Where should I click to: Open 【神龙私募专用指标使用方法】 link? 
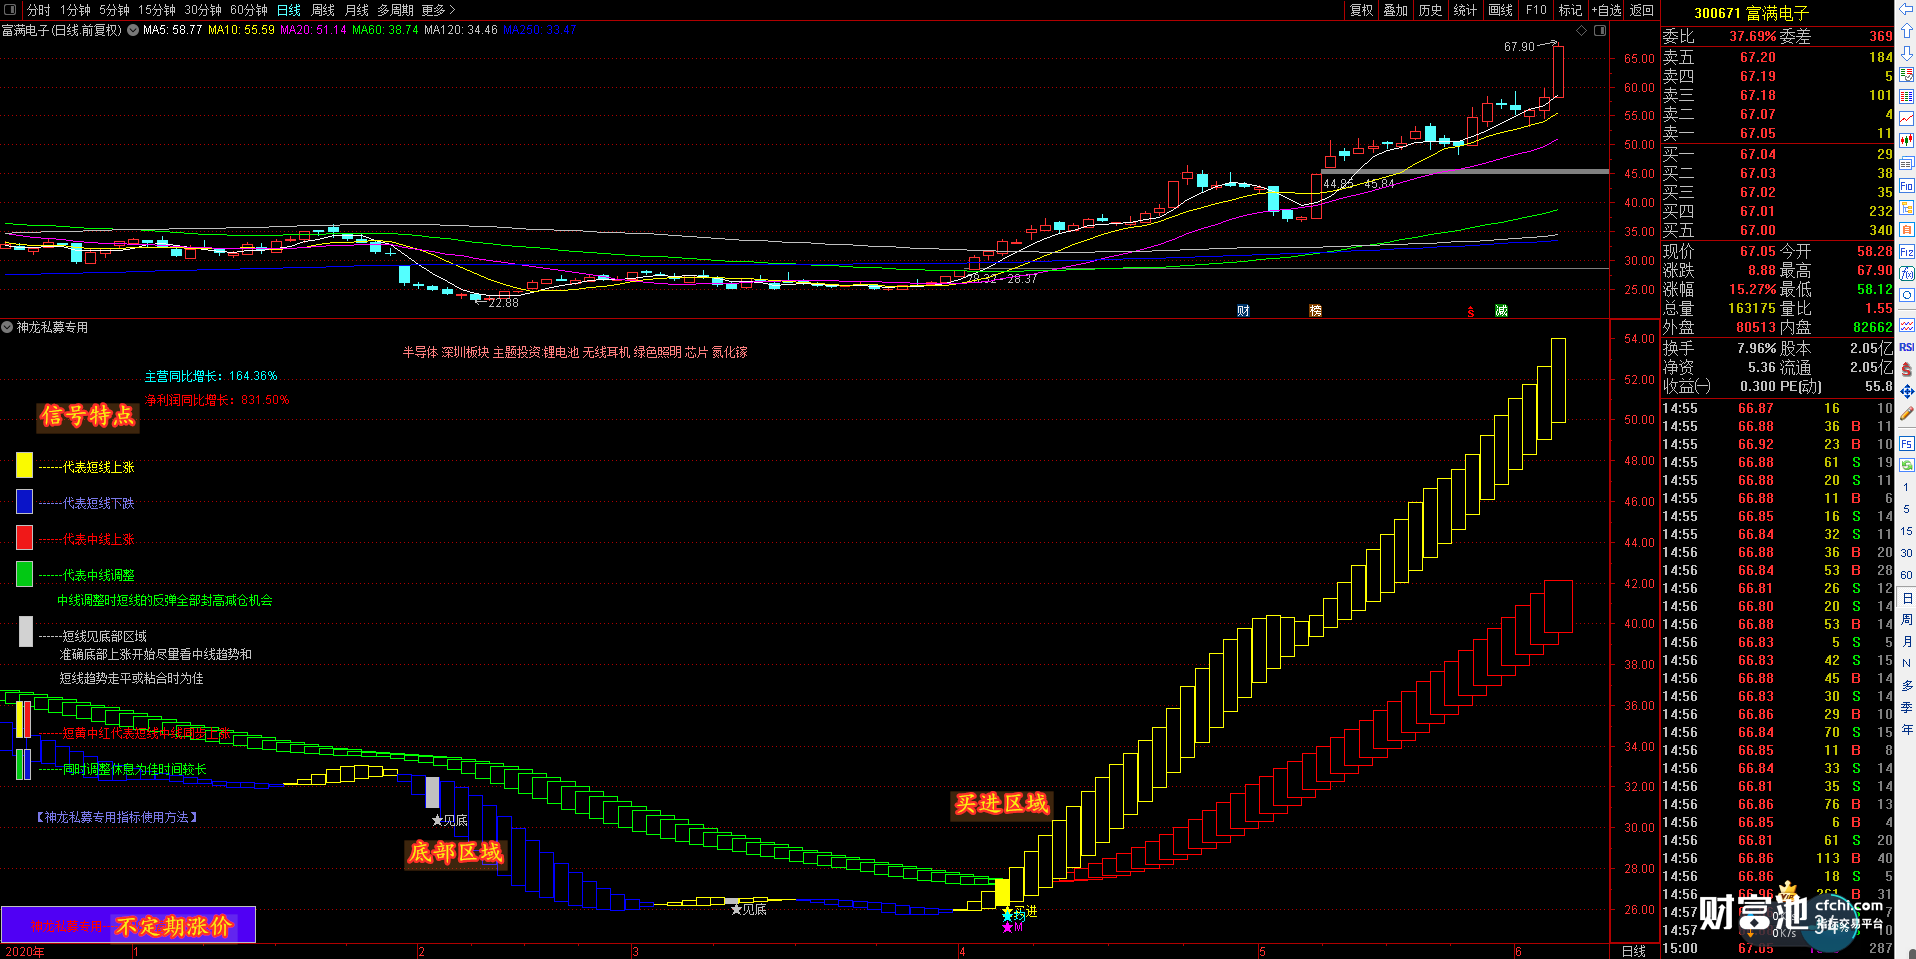117,817
